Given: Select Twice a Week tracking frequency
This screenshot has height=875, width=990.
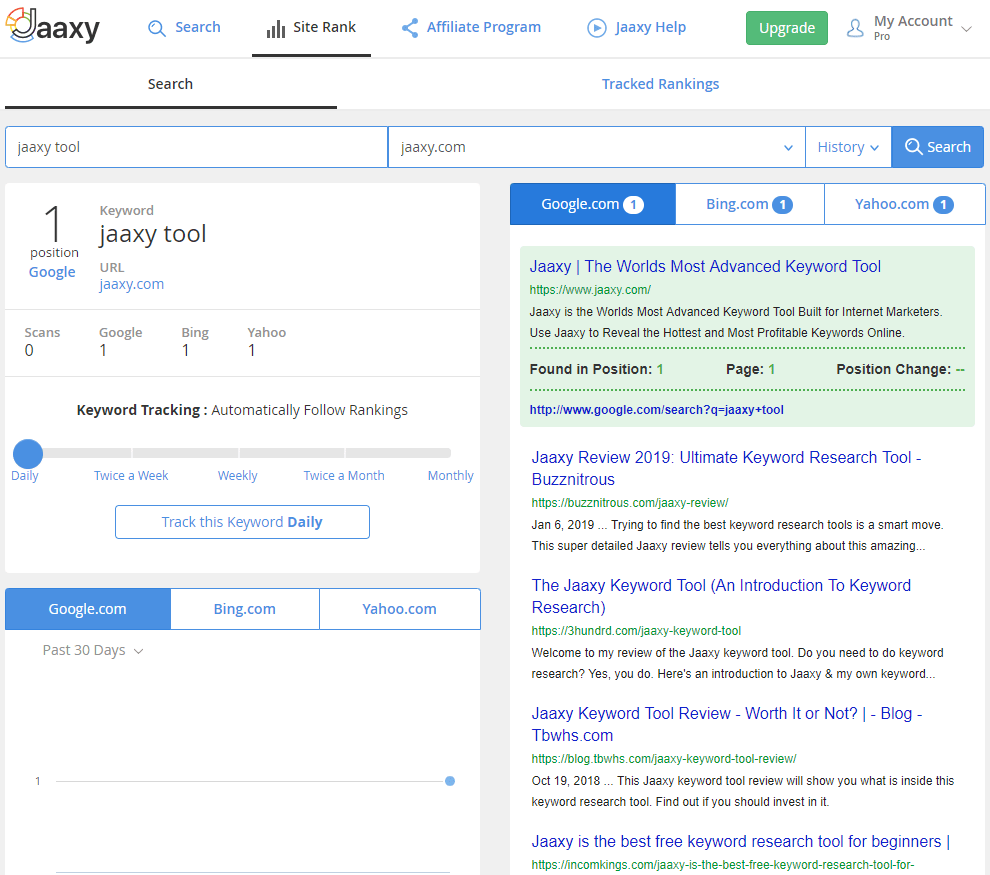Looking at the screenshot, I should [131, 475].
